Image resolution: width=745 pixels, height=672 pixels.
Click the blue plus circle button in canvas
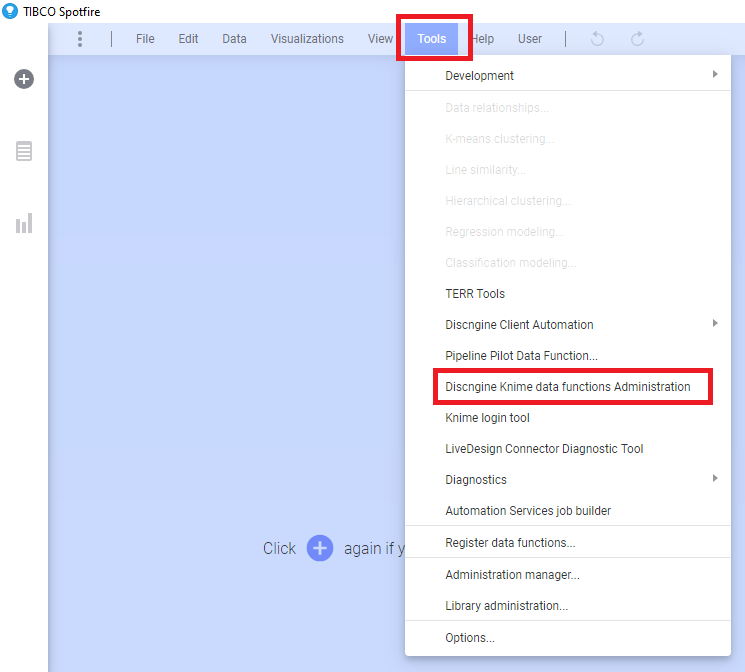click(320, 548)
